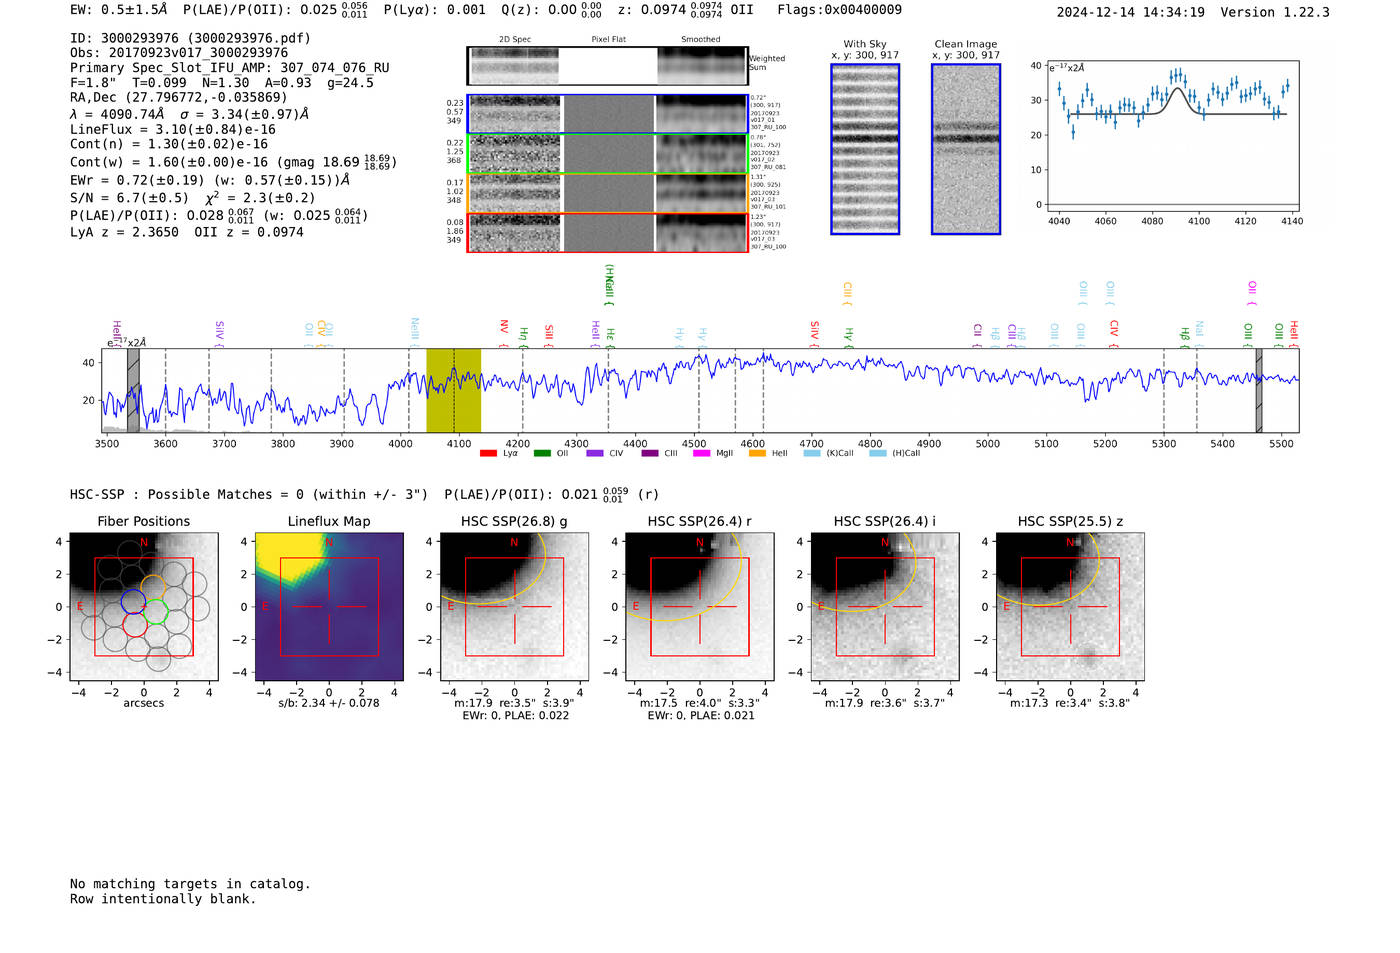Click the 'Pixel Flat' column header

coord(608,40)
